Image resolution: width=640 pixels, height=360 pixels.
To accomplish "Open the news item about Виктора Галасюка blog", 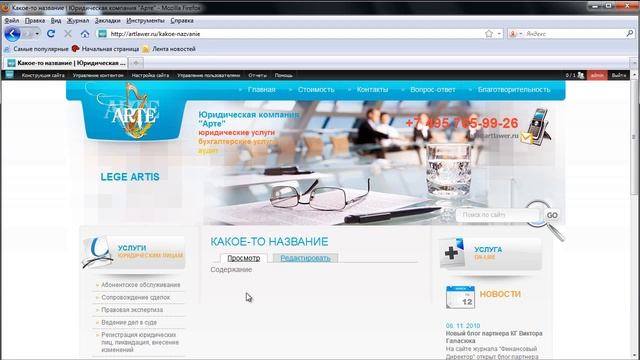I will 494,337.
